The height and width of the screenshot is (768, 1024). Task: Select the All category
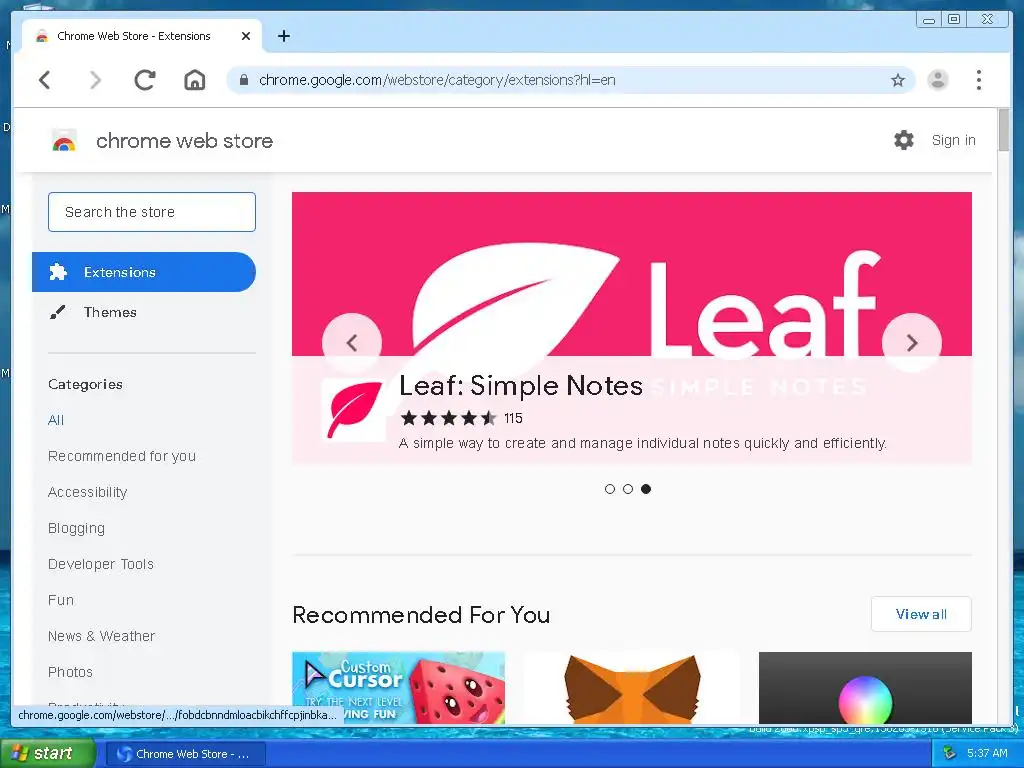(56, 420)
